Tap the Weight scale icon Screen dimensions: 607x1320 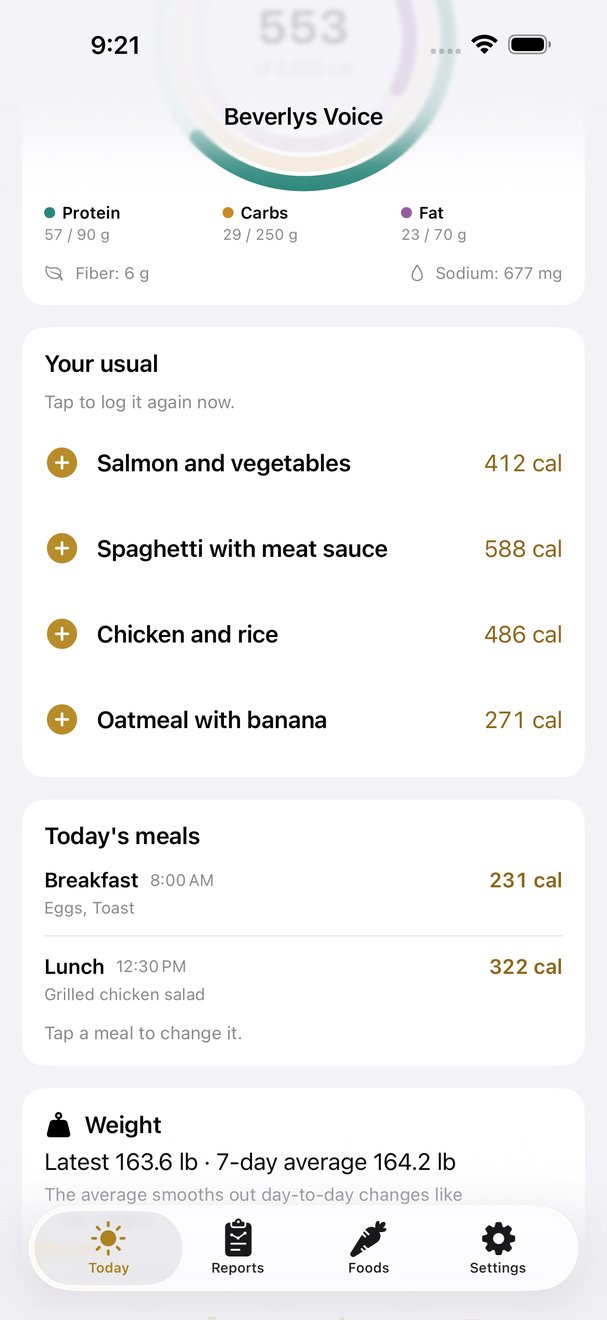[x=59, y=1125]
